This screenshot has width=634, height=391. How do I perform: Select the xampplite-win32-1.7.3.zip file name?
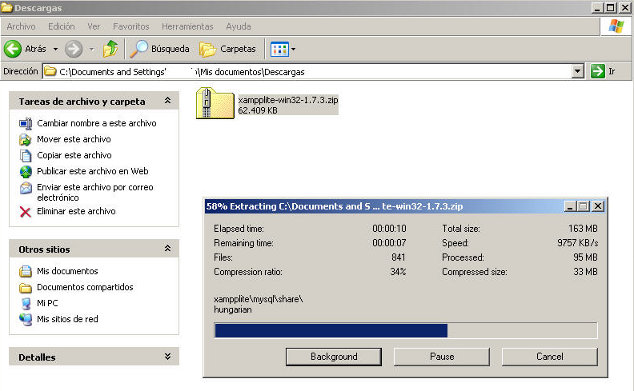(x=288, y=100)
